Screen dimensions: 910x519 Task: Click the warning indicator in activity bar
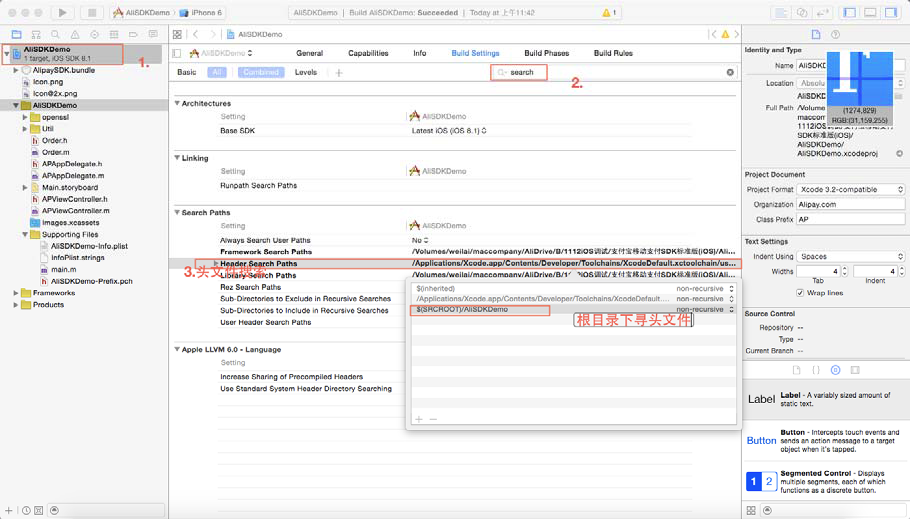[x=609, y=12]
